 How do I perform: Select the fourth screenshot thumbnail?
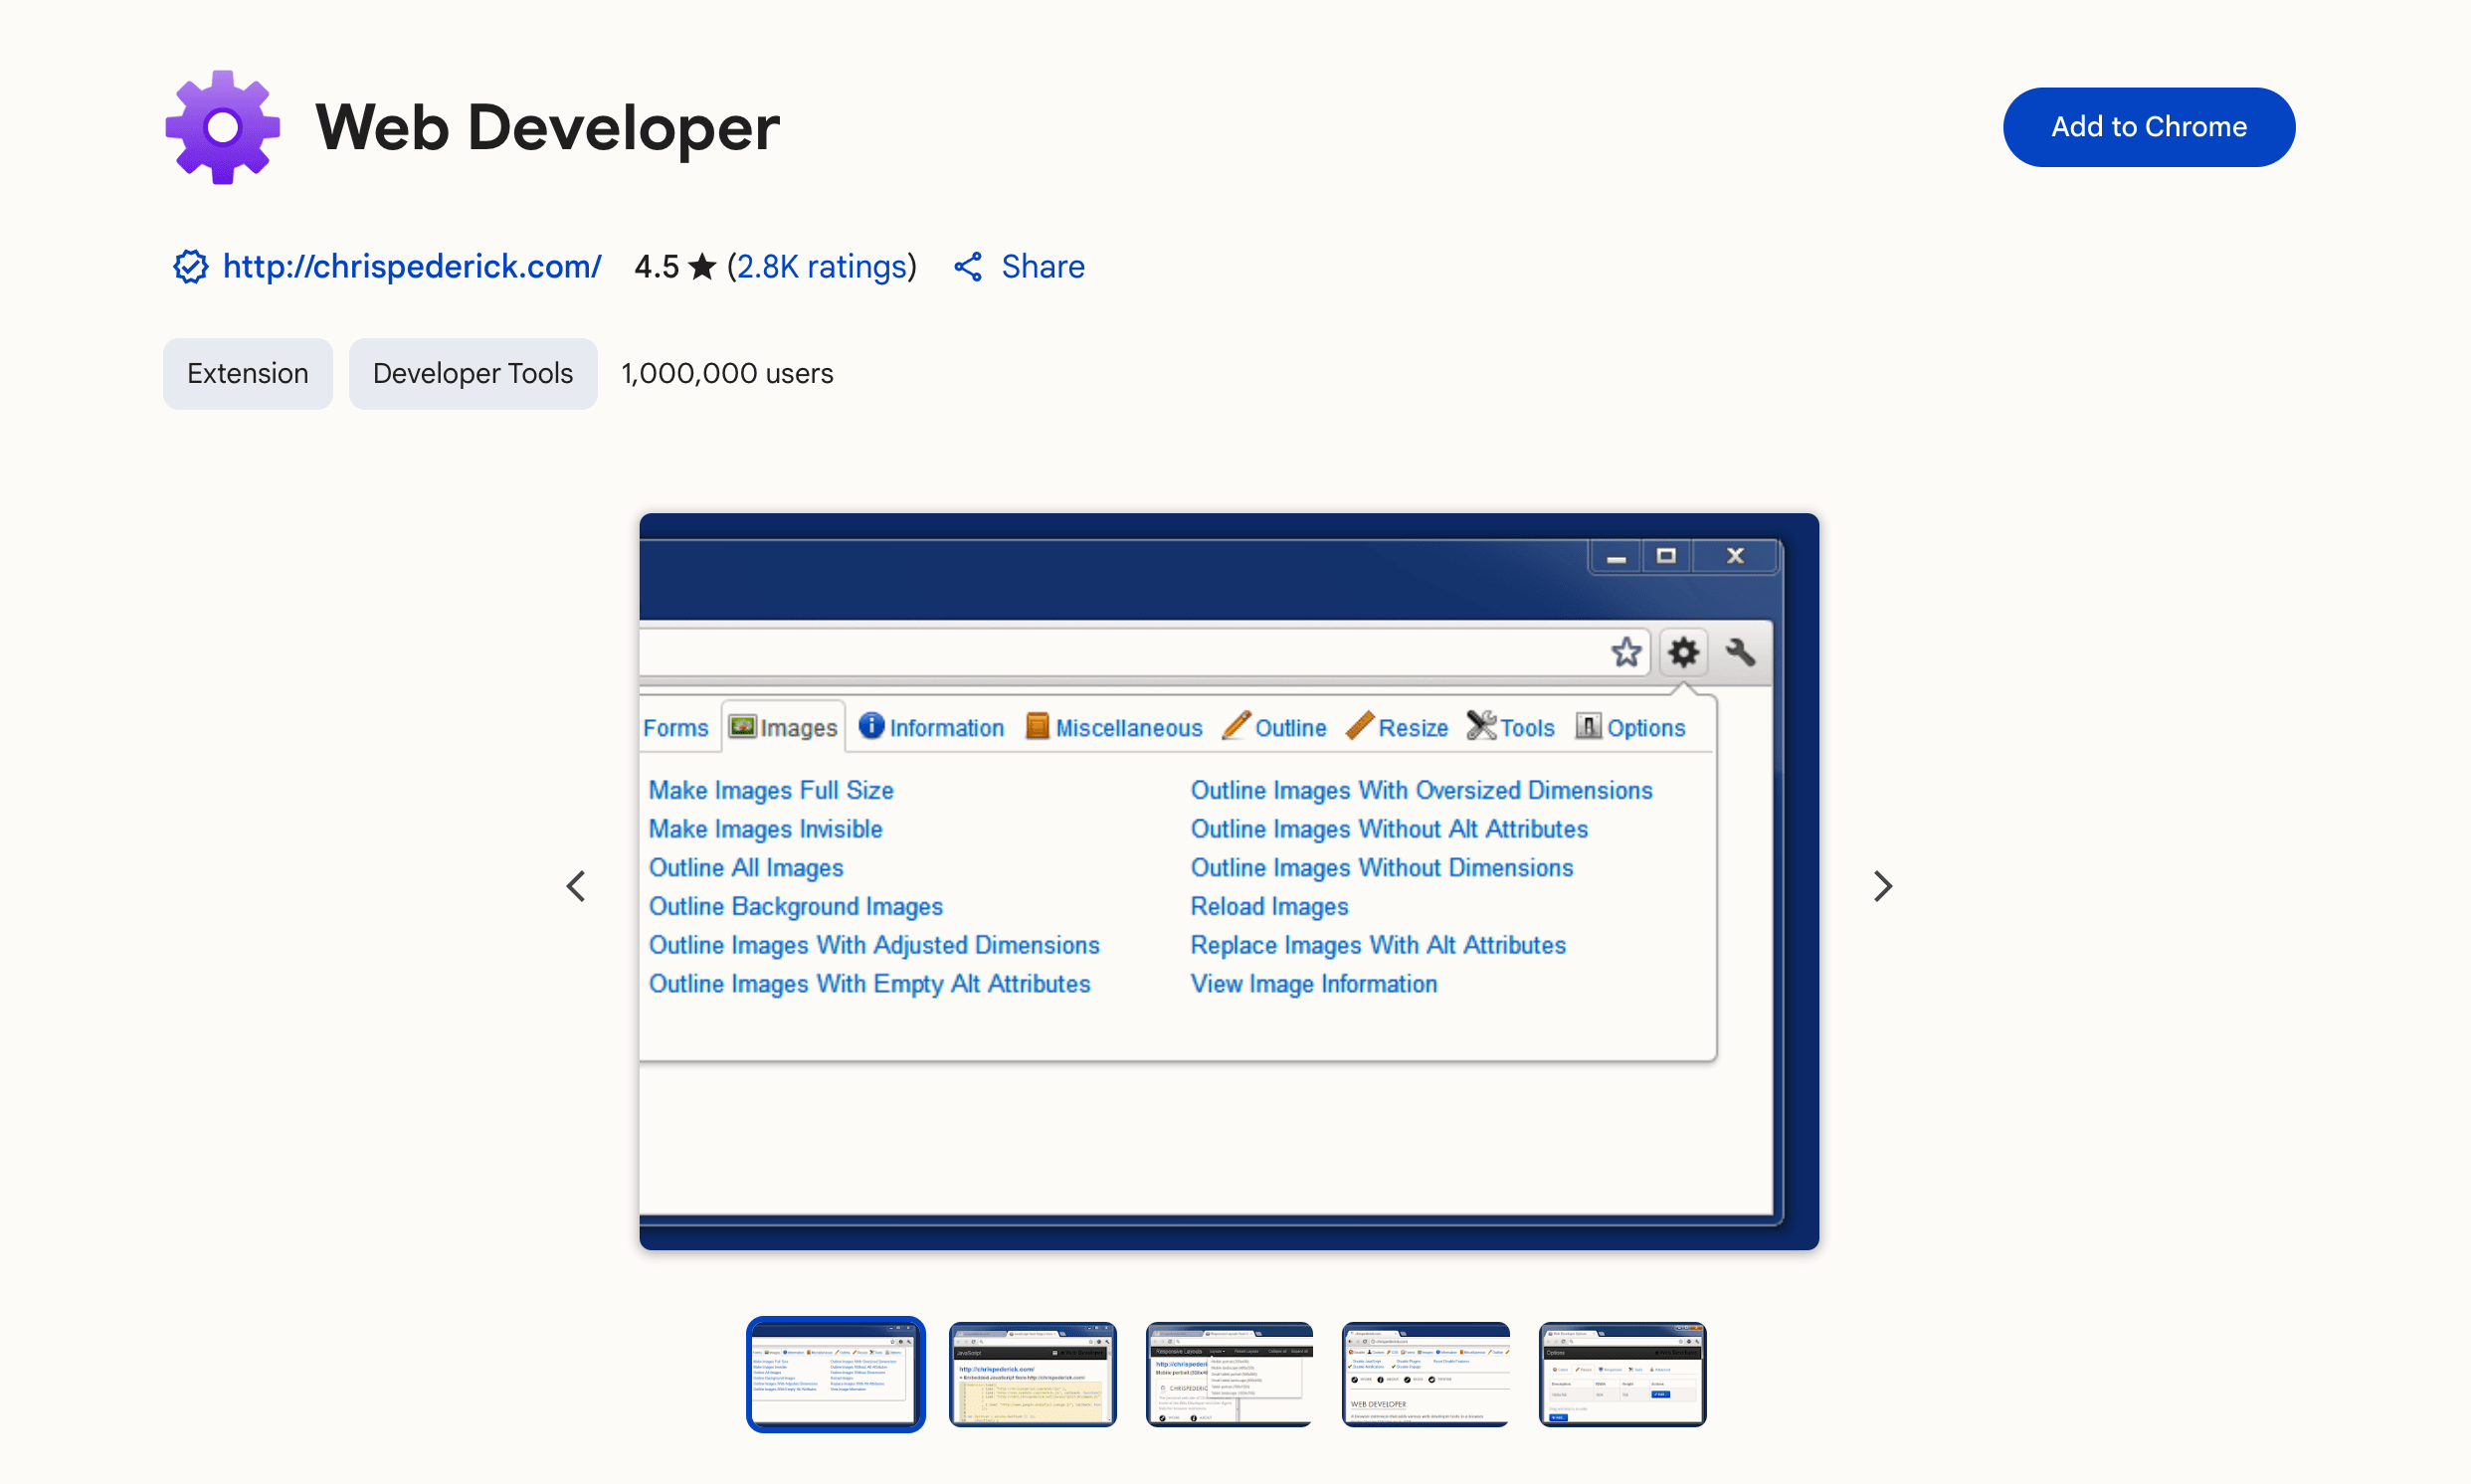(x=1425, y=1374)
